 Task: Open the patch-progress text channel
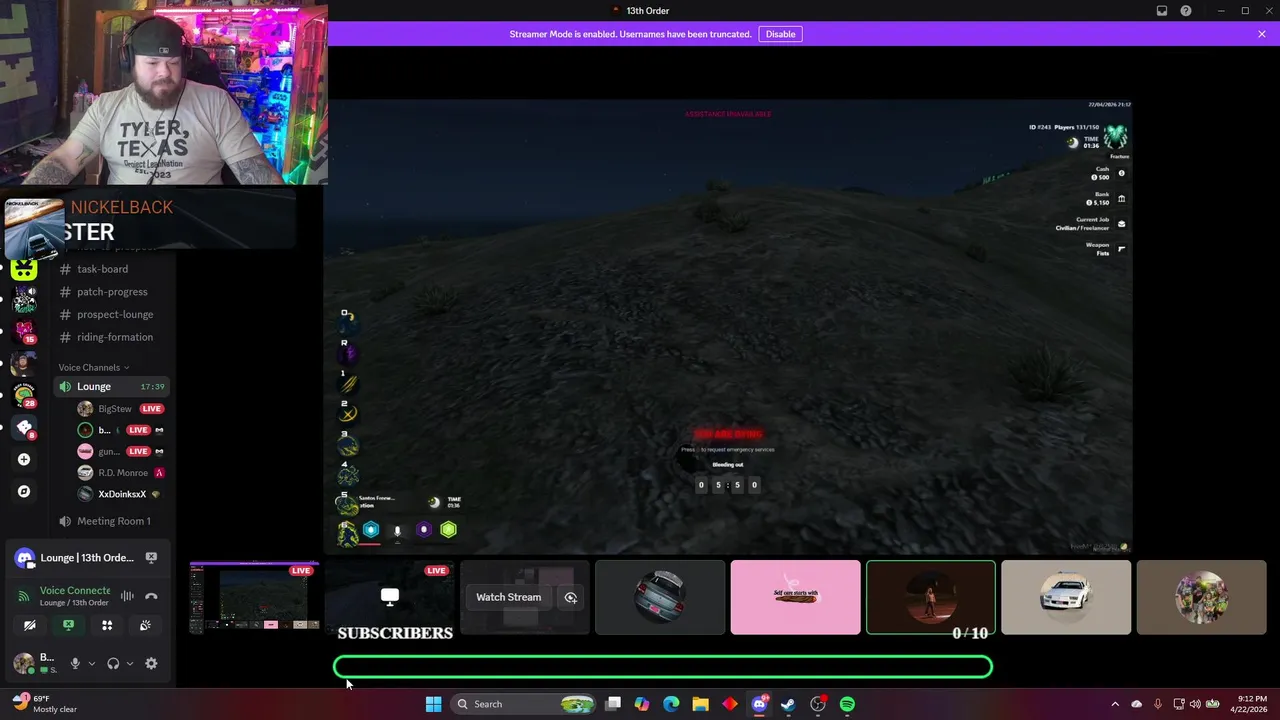[112, 292]
